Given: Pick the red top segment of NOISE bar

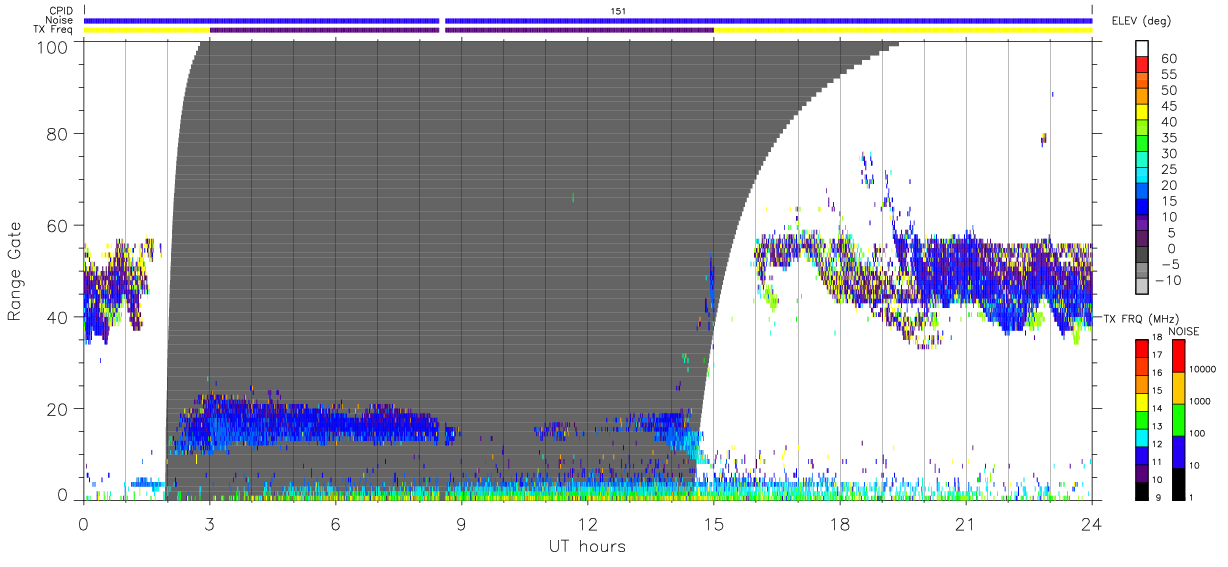Looking at the screenshot, I should [x=1178, y=356].
